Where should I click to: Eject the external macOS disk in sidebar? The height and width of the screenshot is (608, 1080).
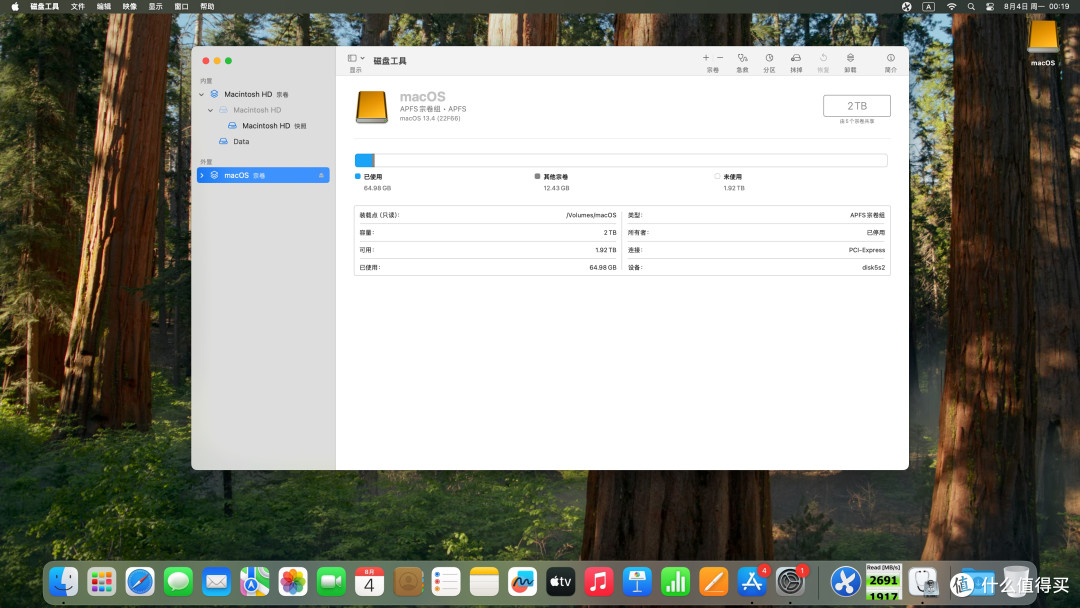click(x=321, y=176)
